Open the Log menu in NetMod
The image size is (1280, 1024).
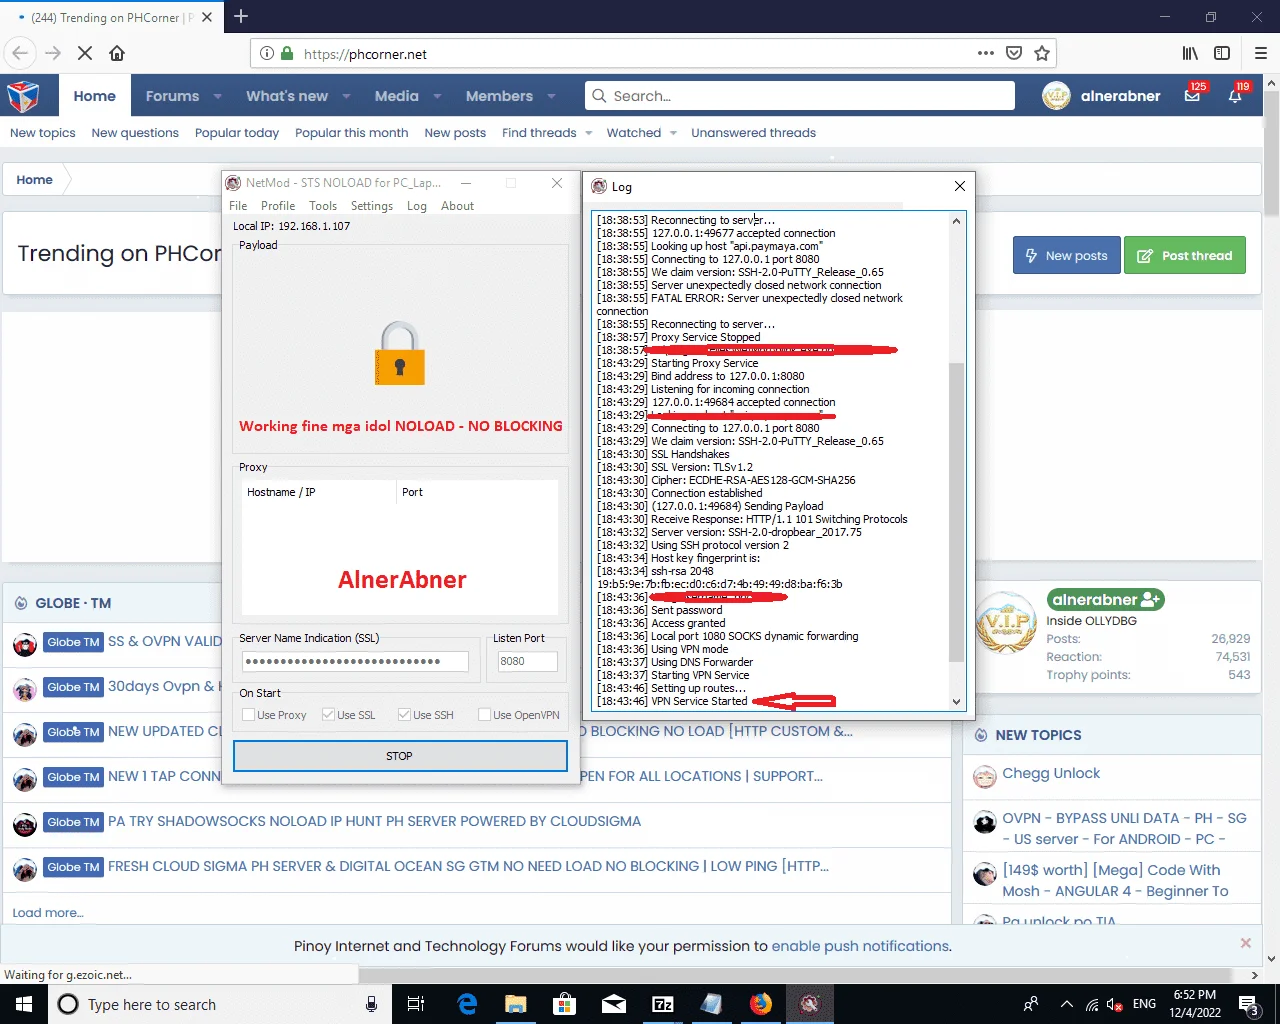(417, 206)
